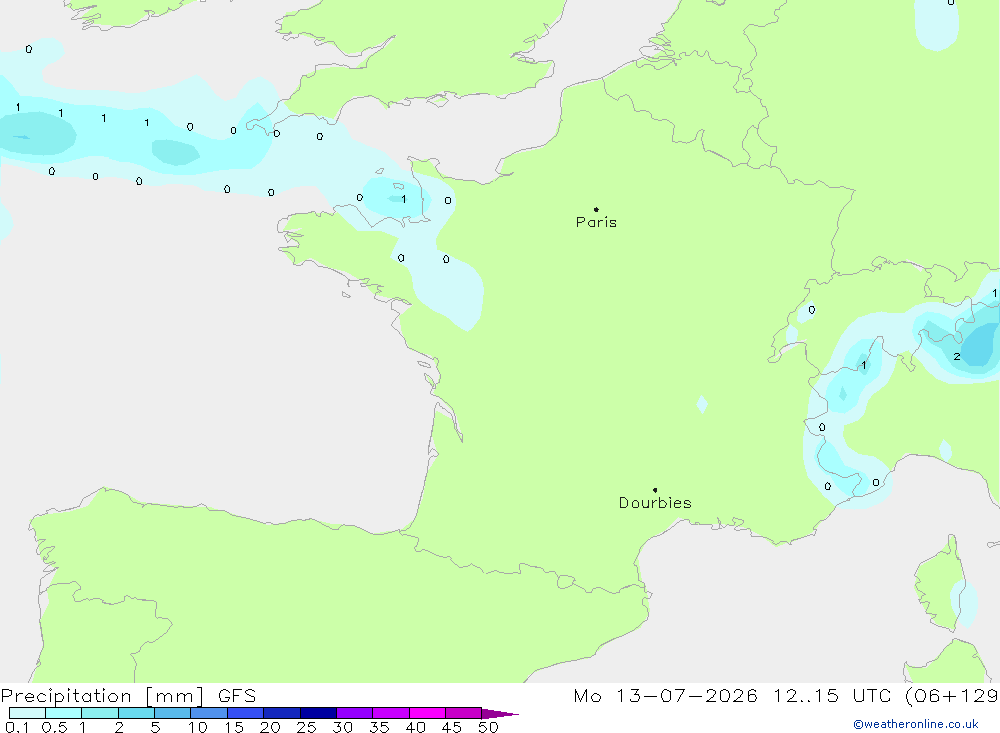Pick the 35–40 mm legend color
Viewport: 1000px width, 733px height.
(x=391, y=713)
